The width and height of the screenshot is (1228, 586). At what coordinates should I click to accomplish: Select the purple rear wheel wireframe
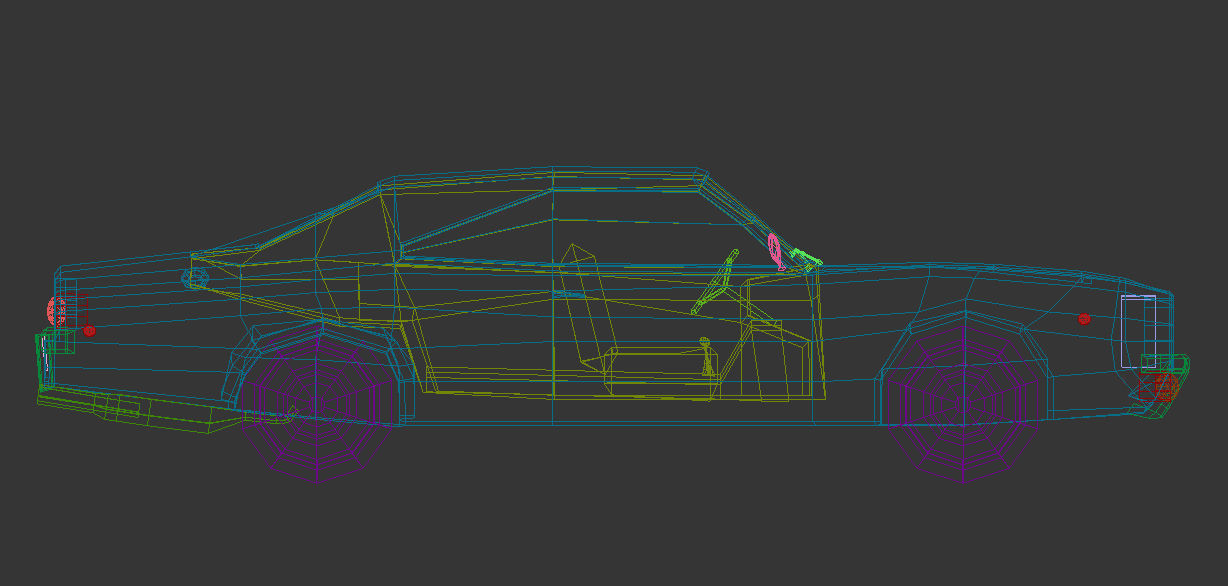click(x=319, y=404)
